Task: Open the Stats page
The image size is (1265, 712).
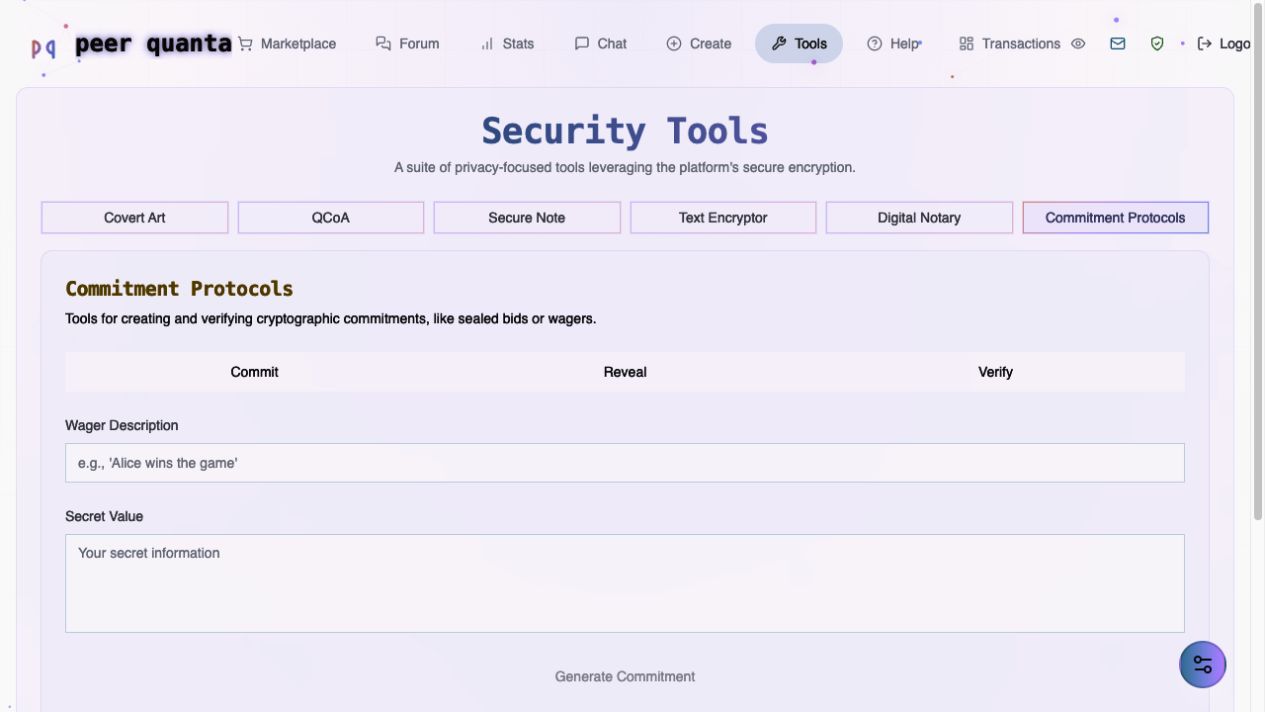Action: pyautogui.click(x=507, y=44)
